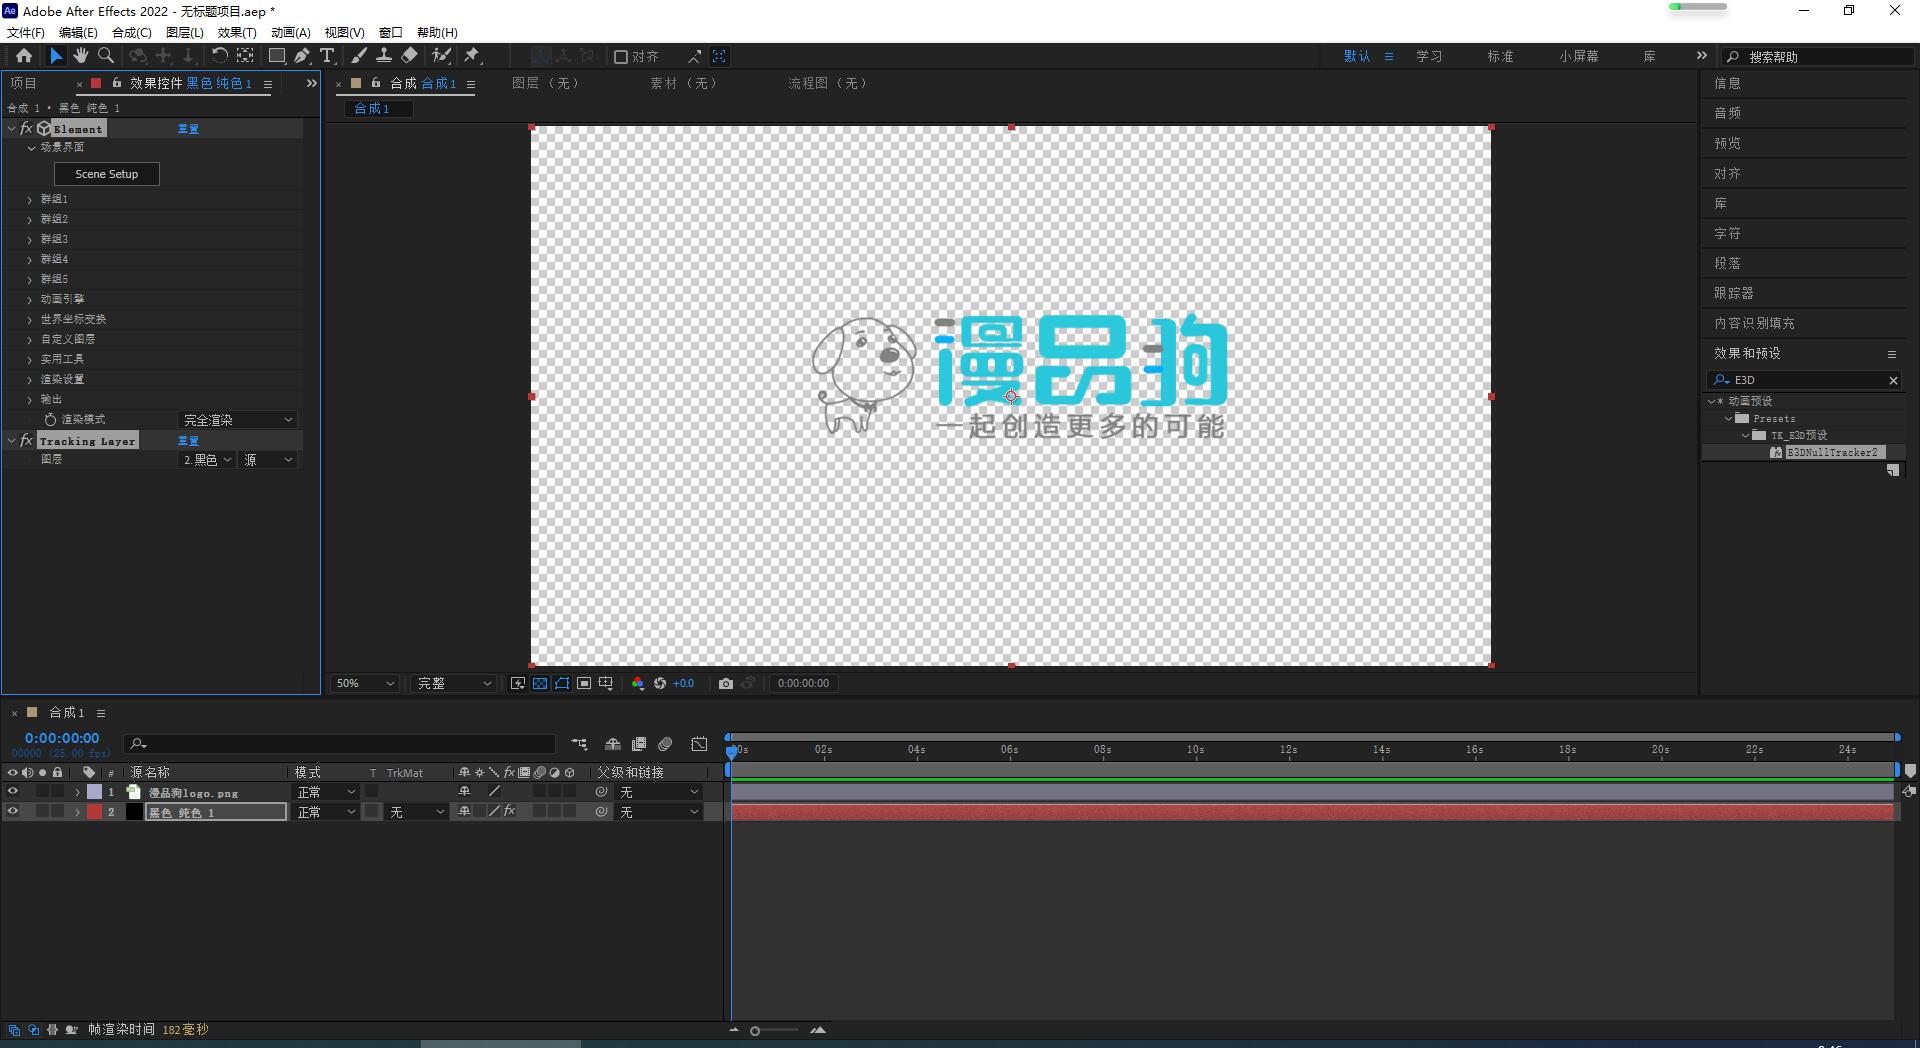
Task: Open TrkMat dropdown for 黑色 纯色 1
Action: click(417, 812)
